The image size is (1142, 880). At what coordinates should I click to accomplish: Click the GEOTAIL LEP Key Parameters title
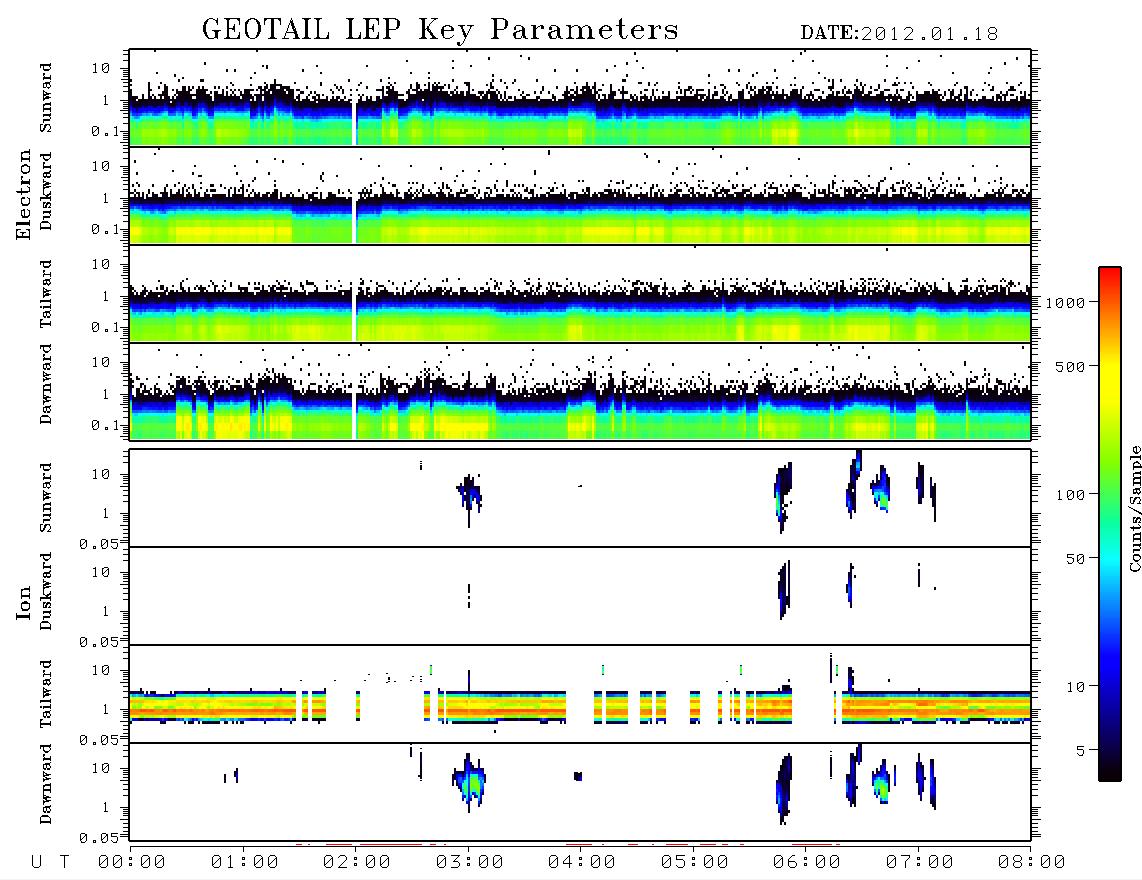[x=440, y=30]
